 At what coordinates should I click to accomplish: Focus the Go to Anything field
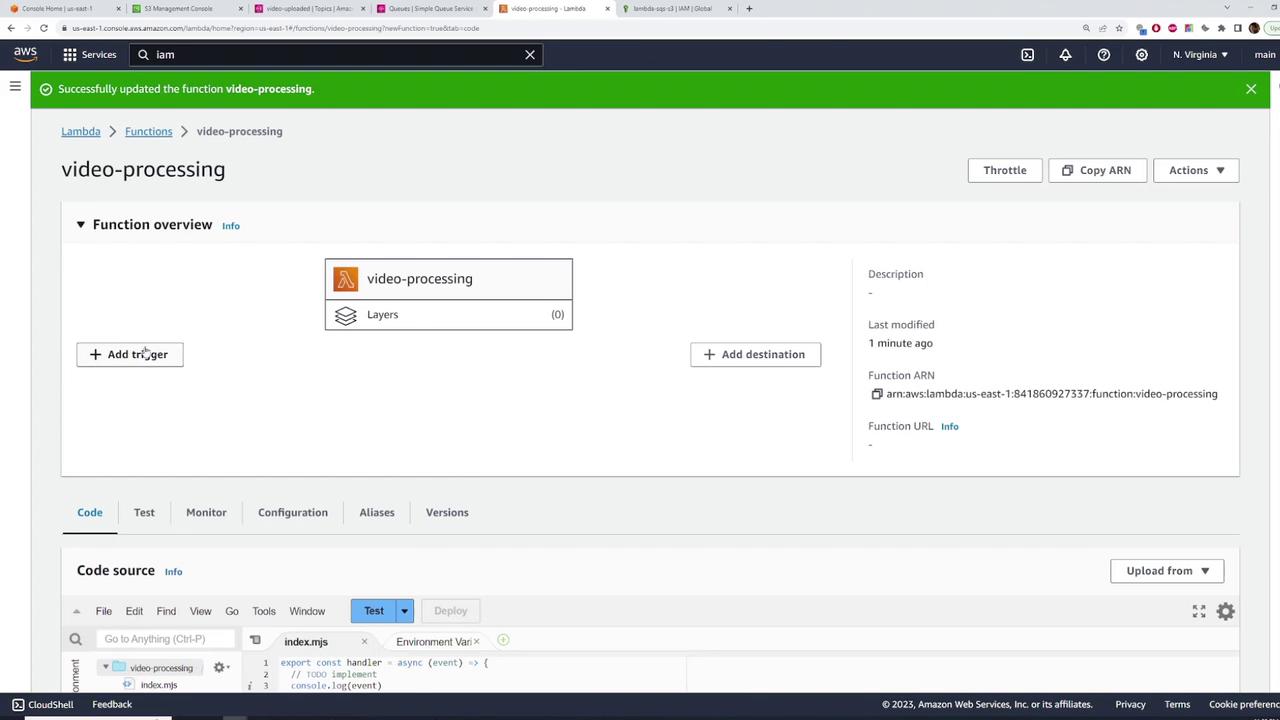165,639
